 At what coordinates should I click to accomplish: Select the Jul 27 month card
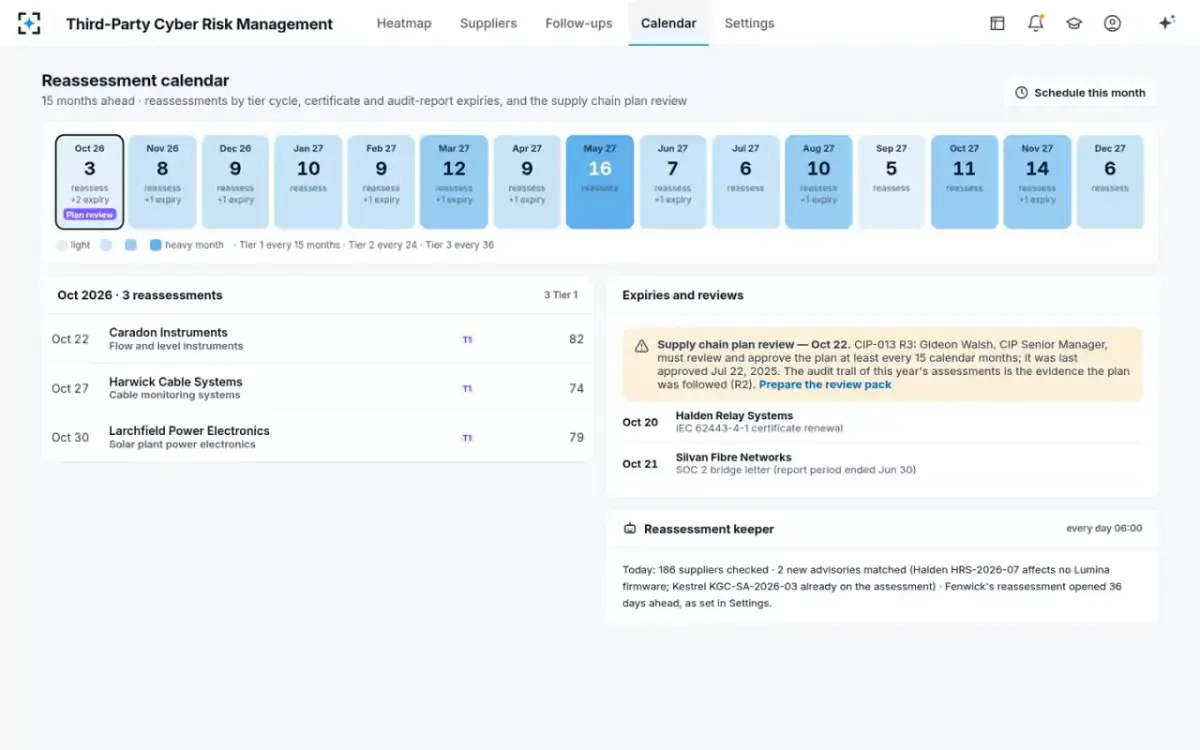click(746, 182)
